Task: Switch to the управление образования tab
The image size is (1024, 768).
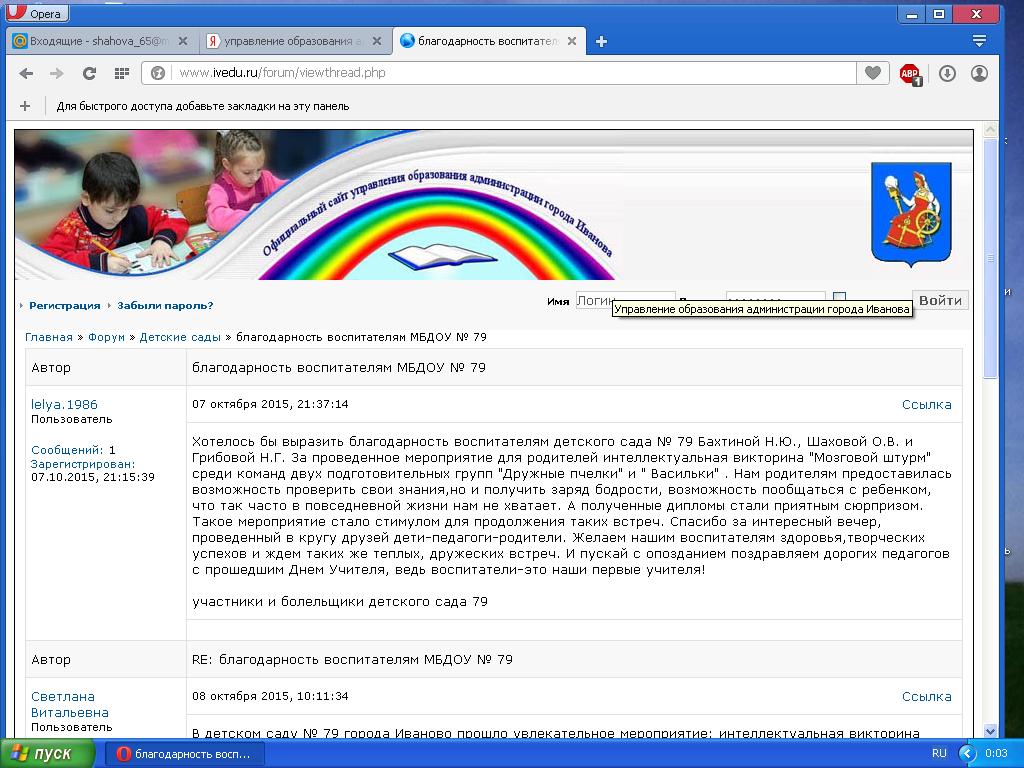Action: [295, 41]
